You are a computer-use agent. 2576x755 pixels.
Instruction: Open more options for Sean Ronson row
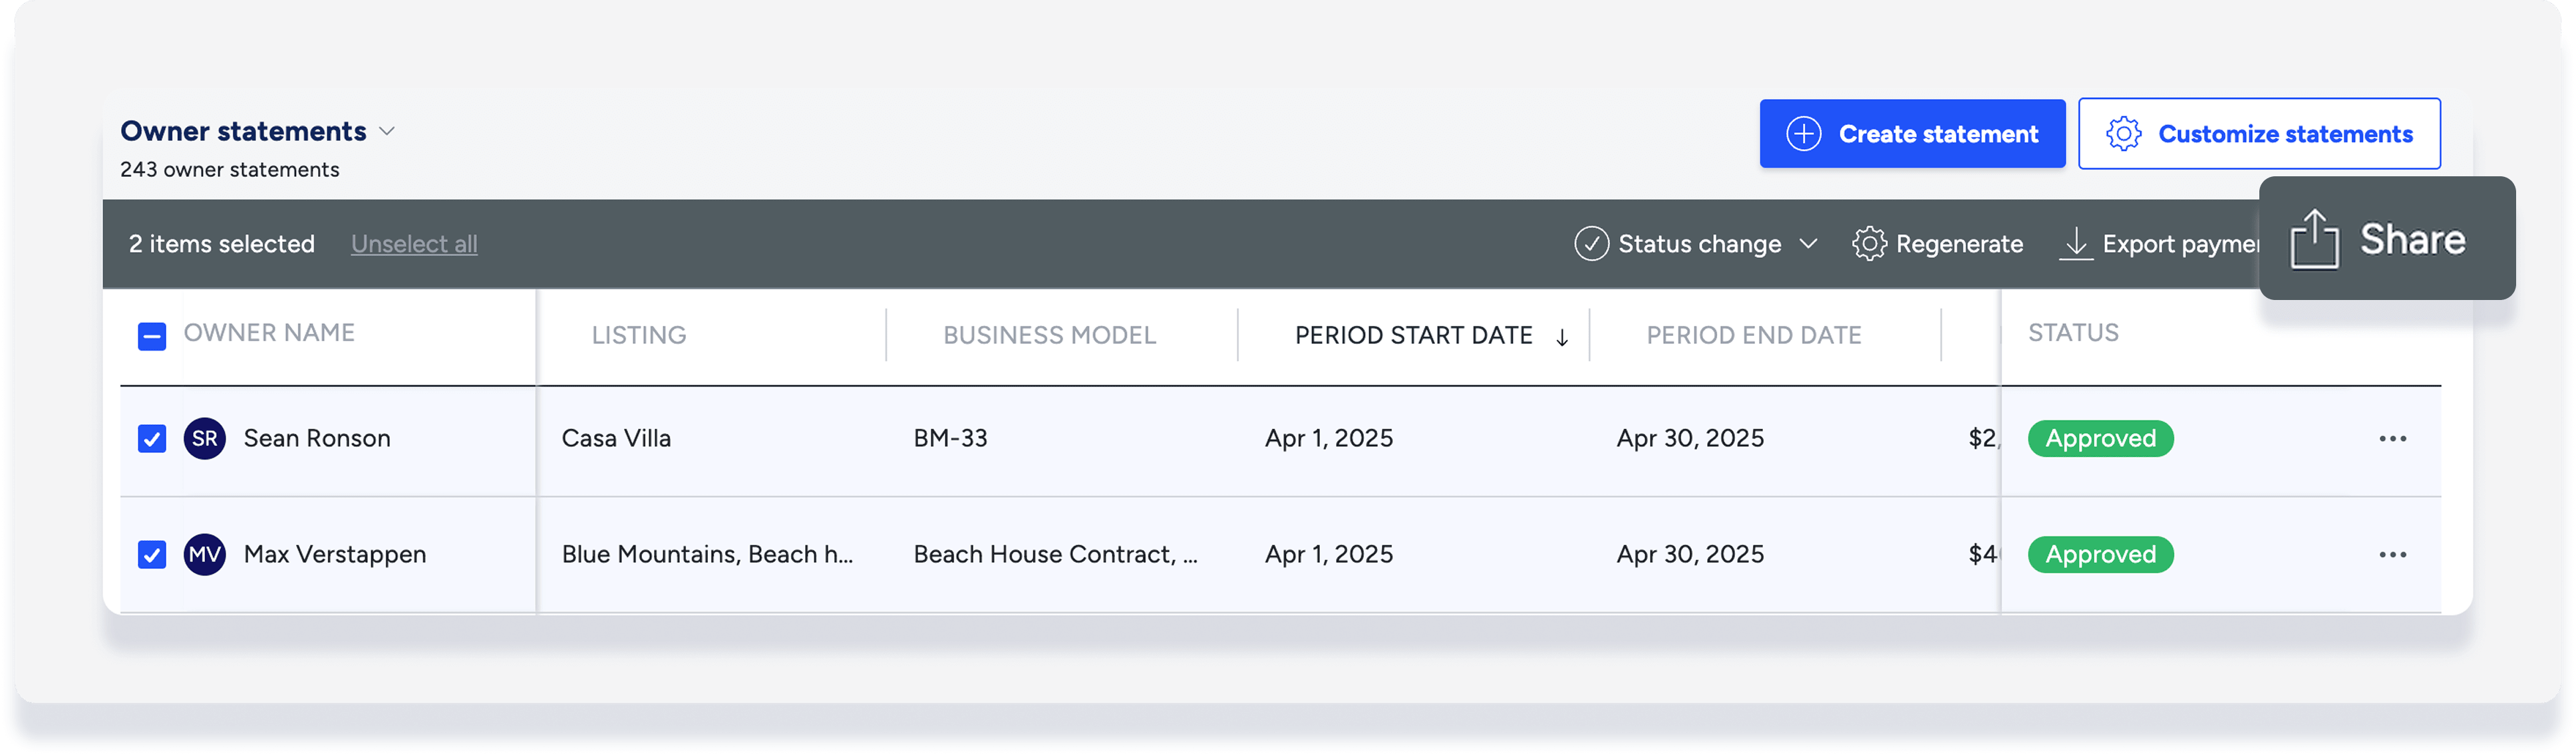2392,439
